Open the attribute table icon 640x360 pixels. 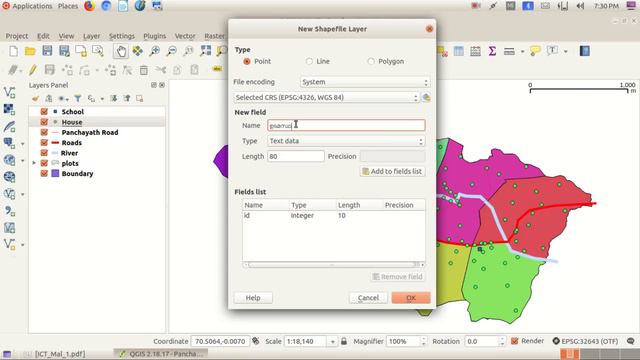tap(458, 51)
